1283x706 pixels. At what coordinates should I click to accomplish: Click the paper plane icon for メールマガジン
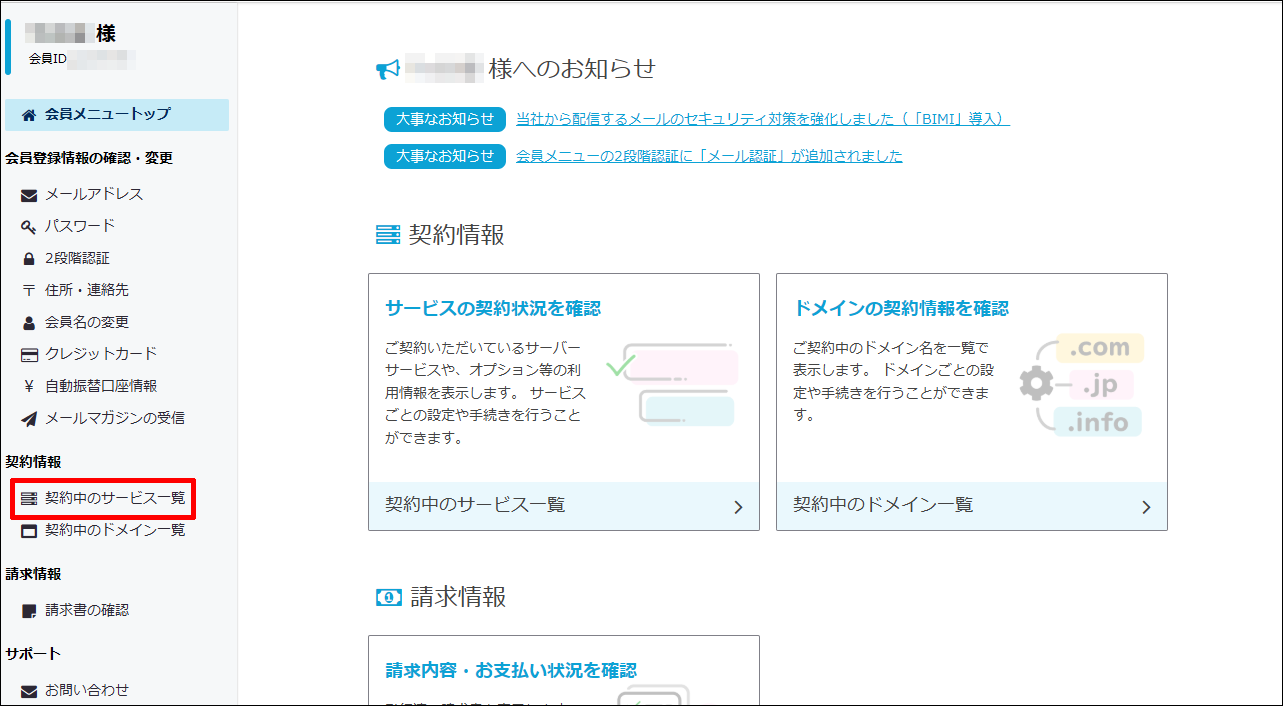29,418
